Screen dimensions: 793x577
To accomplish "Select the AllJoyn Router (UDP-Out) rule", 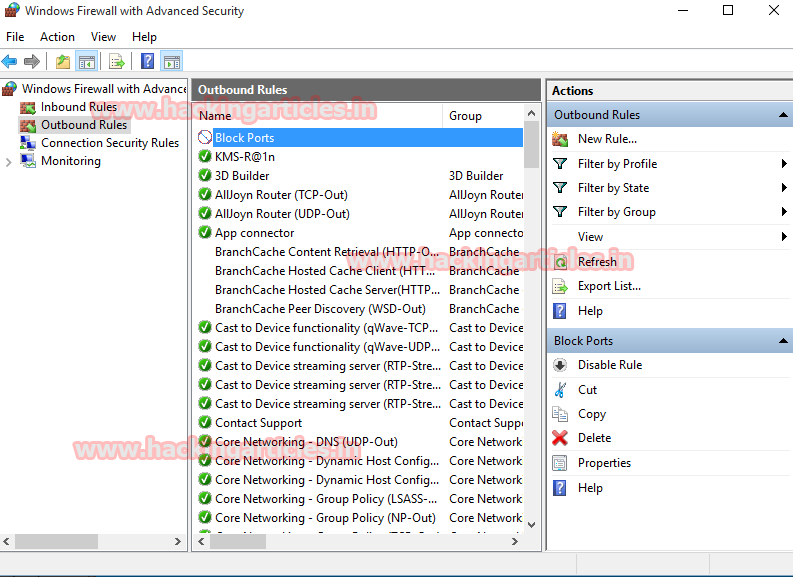I will 282,214.
